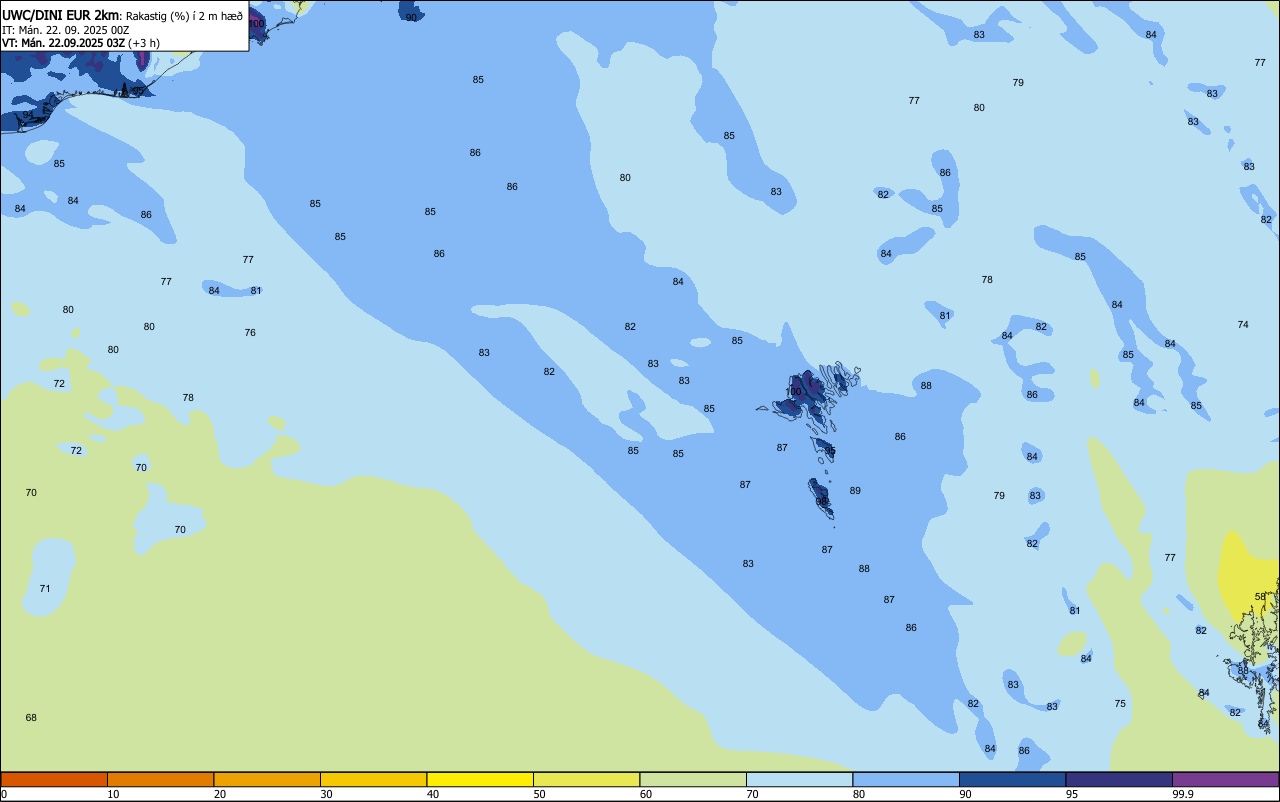Pick the light green 60–70 legend swatch

[693, 779]
